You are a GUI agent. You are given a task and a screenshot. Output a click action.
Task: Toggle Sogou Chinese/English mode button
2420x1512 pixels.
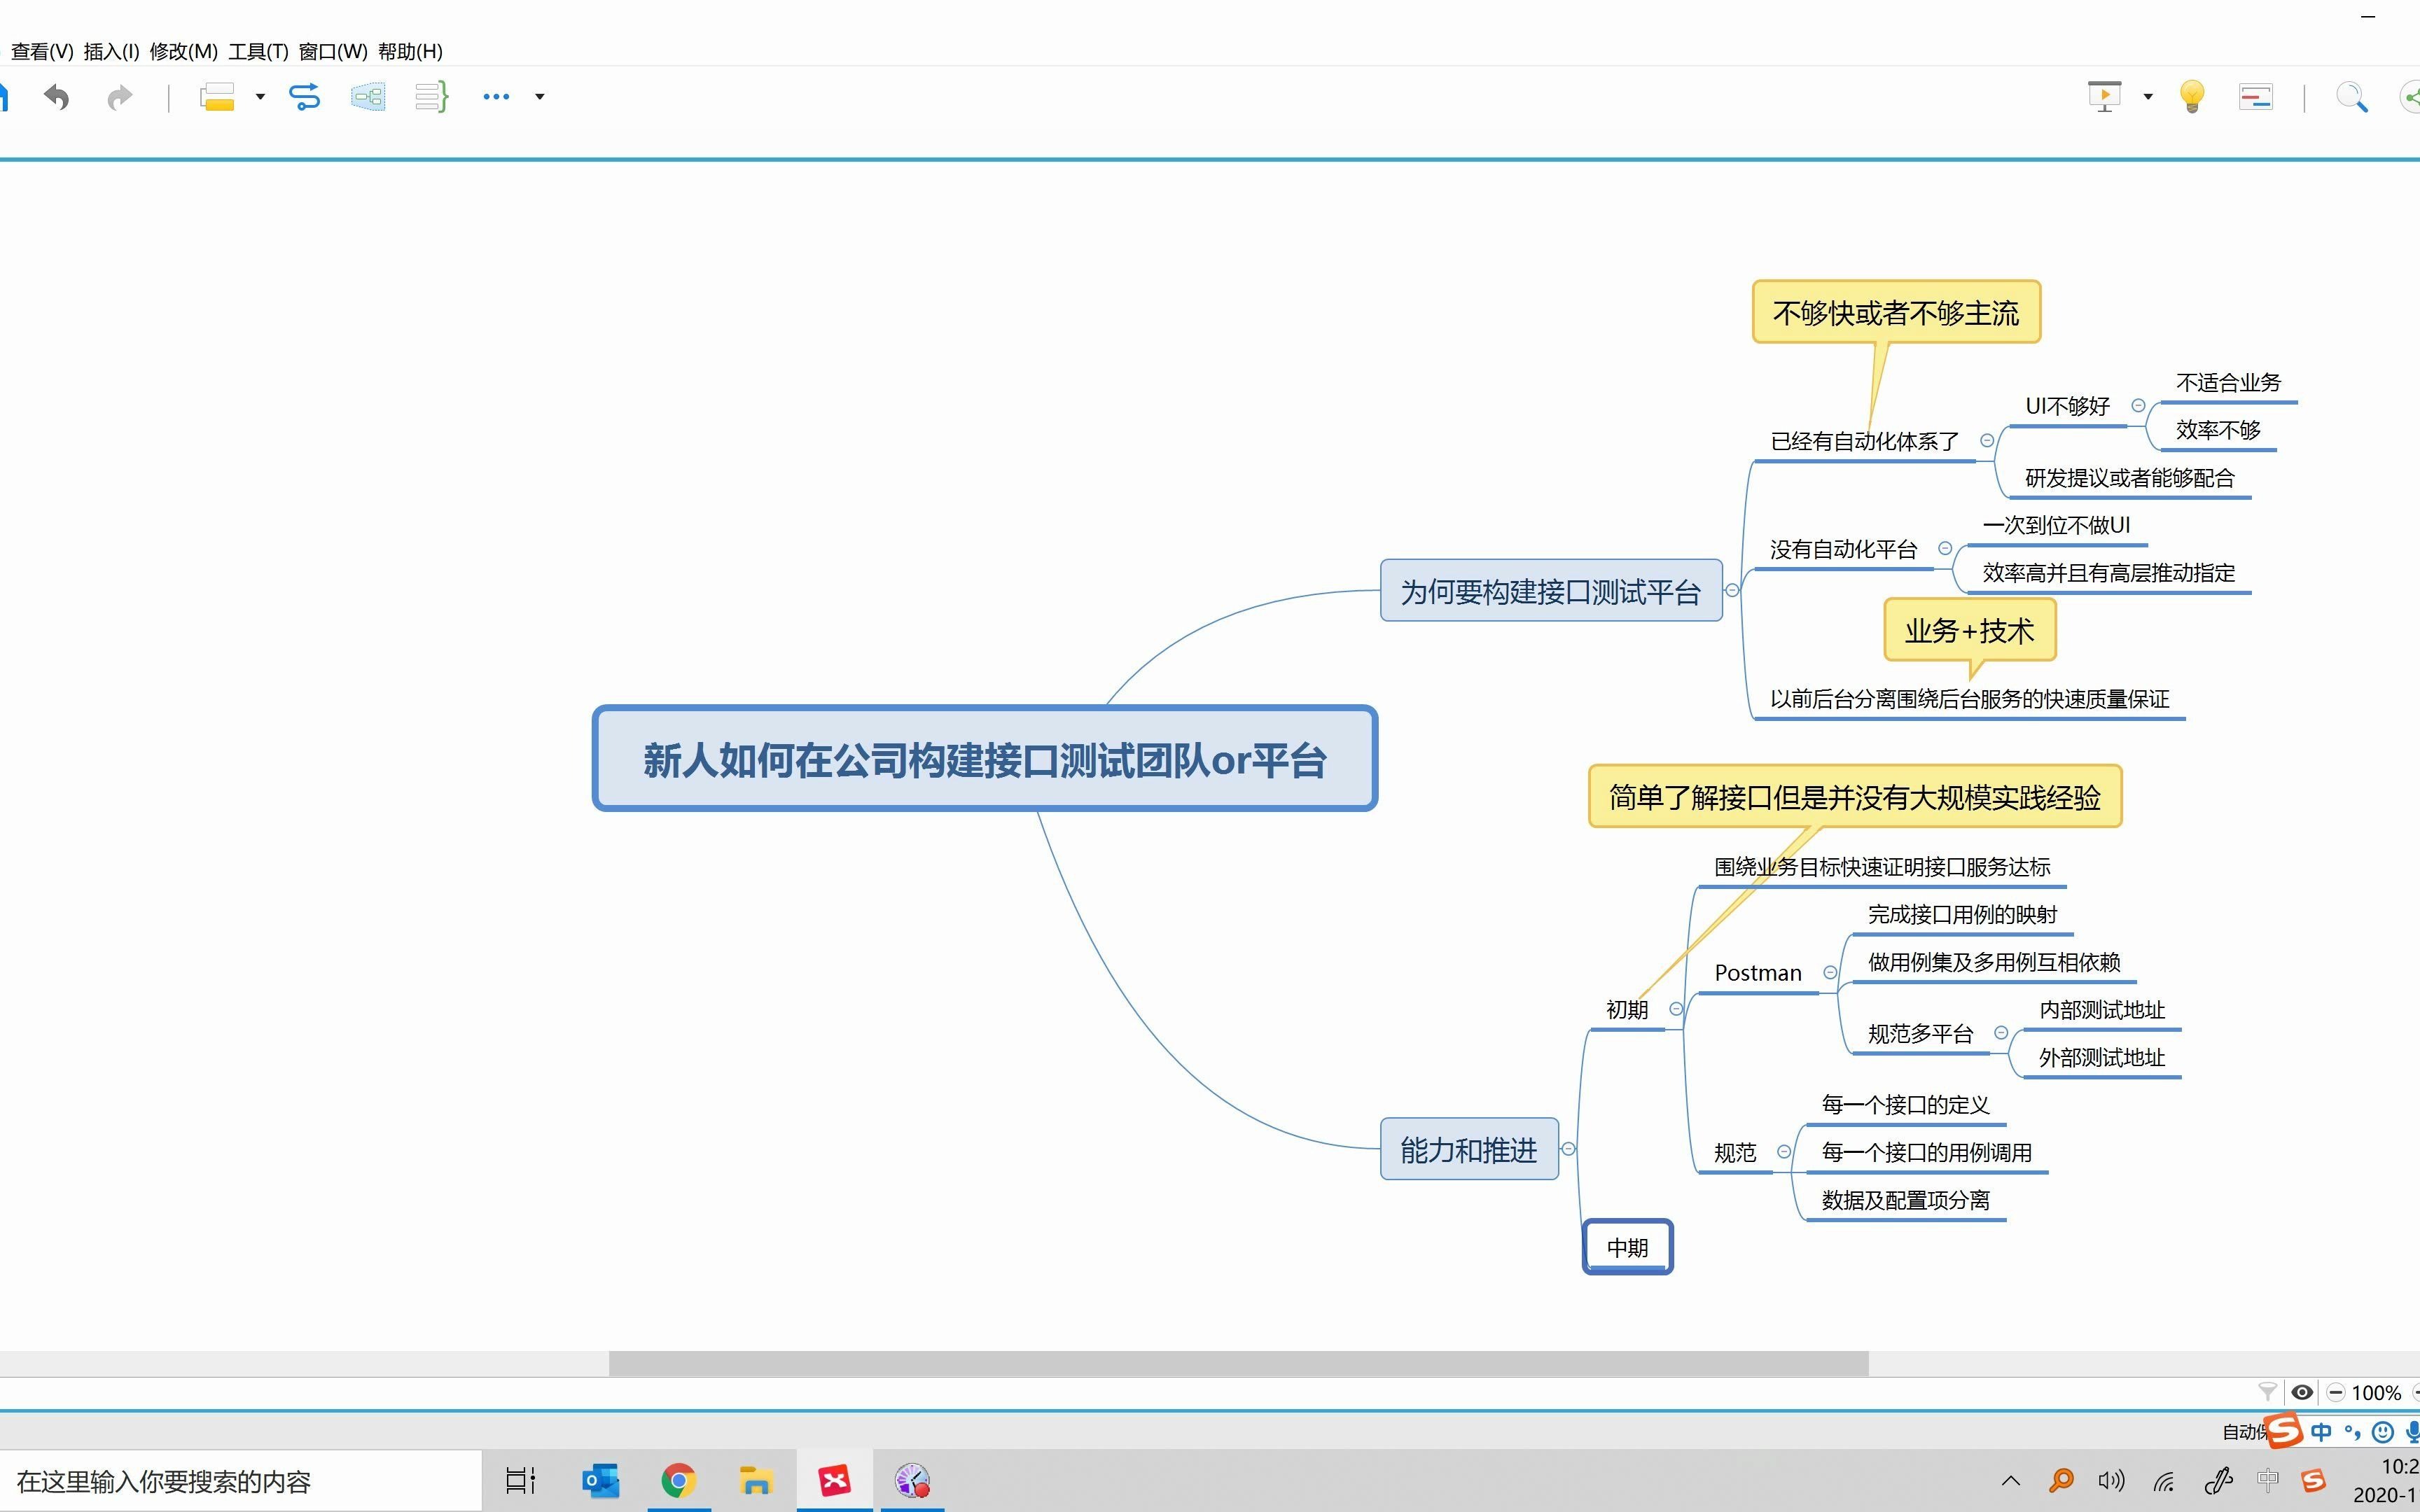2321,1432
